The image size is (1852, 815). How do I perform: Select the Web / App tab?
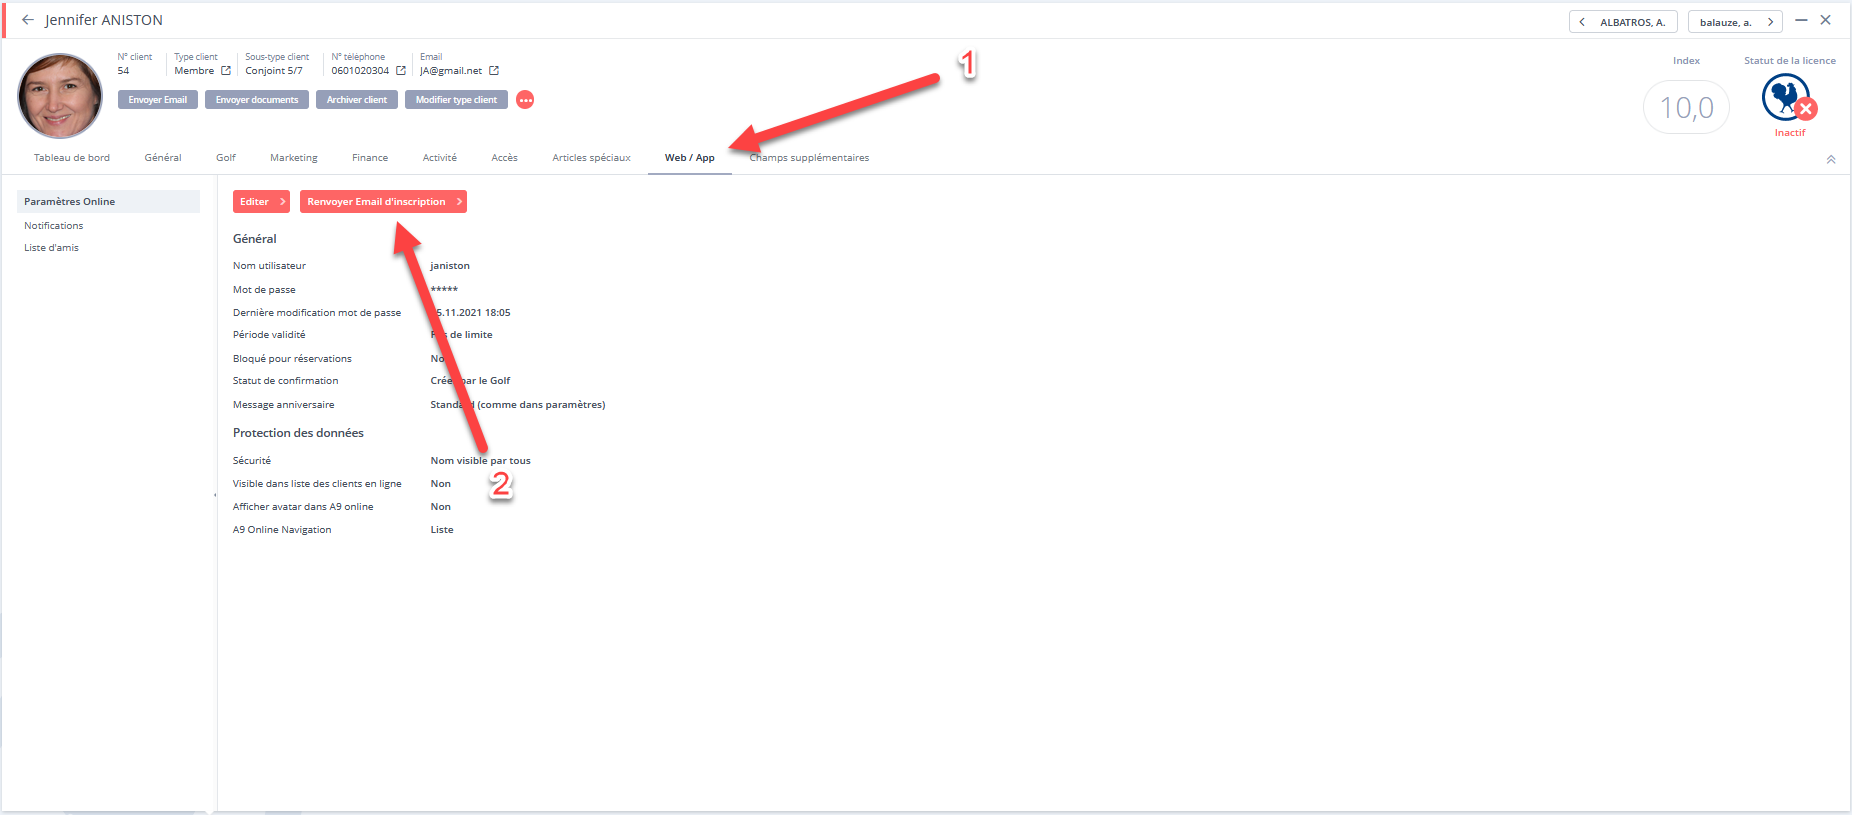click(x=690, y=158)
